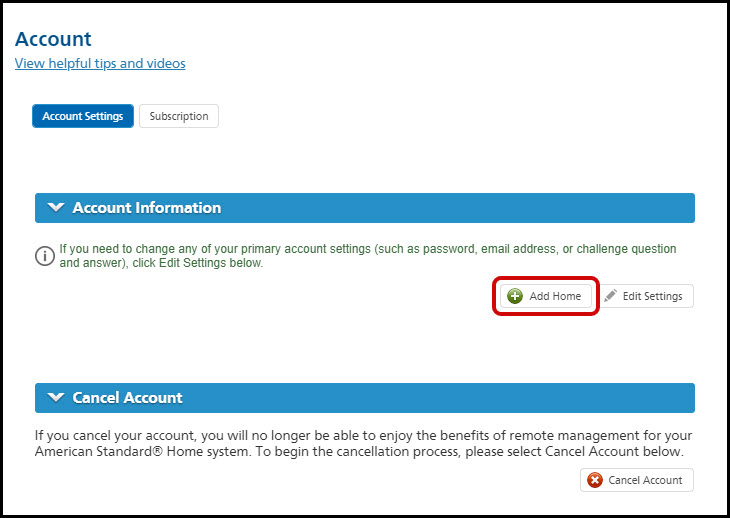Click the green primary account settings hint text
Image resolution: width=730 pixels, height=518 pixels.
(368, 256)
